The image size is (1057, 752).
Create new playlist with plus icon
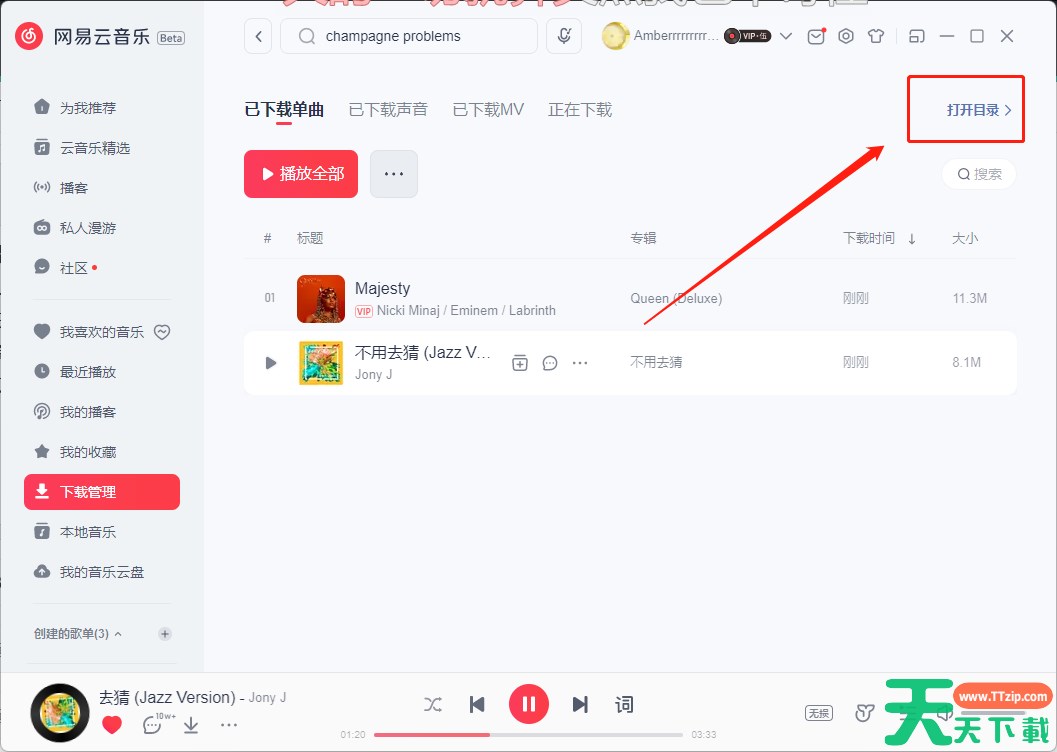click(164, 634)
